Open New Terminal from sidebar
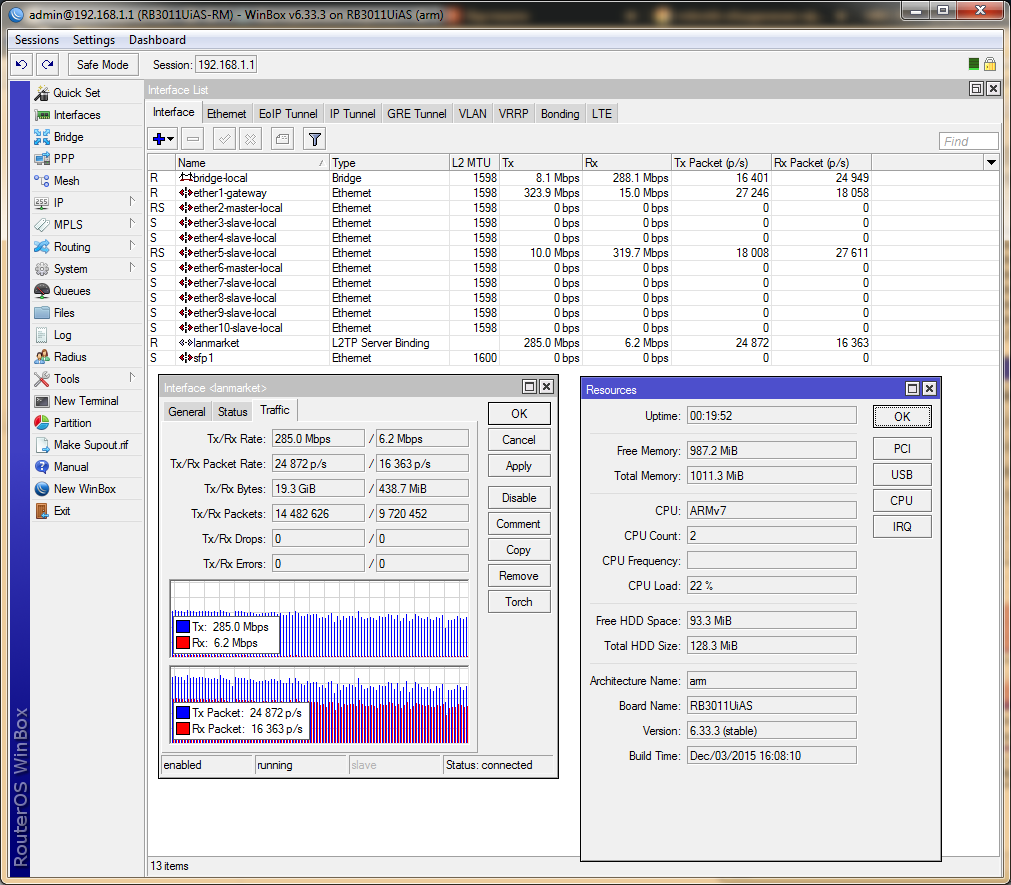1011x885 pixels. 85,401
